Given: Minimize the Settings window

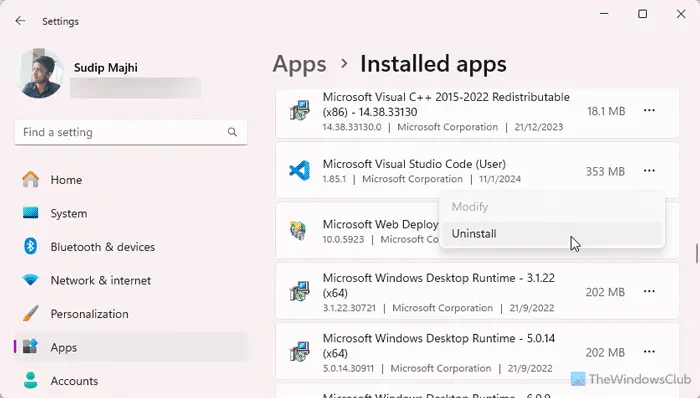Looking at the screenshot, I should click(604, 14).
